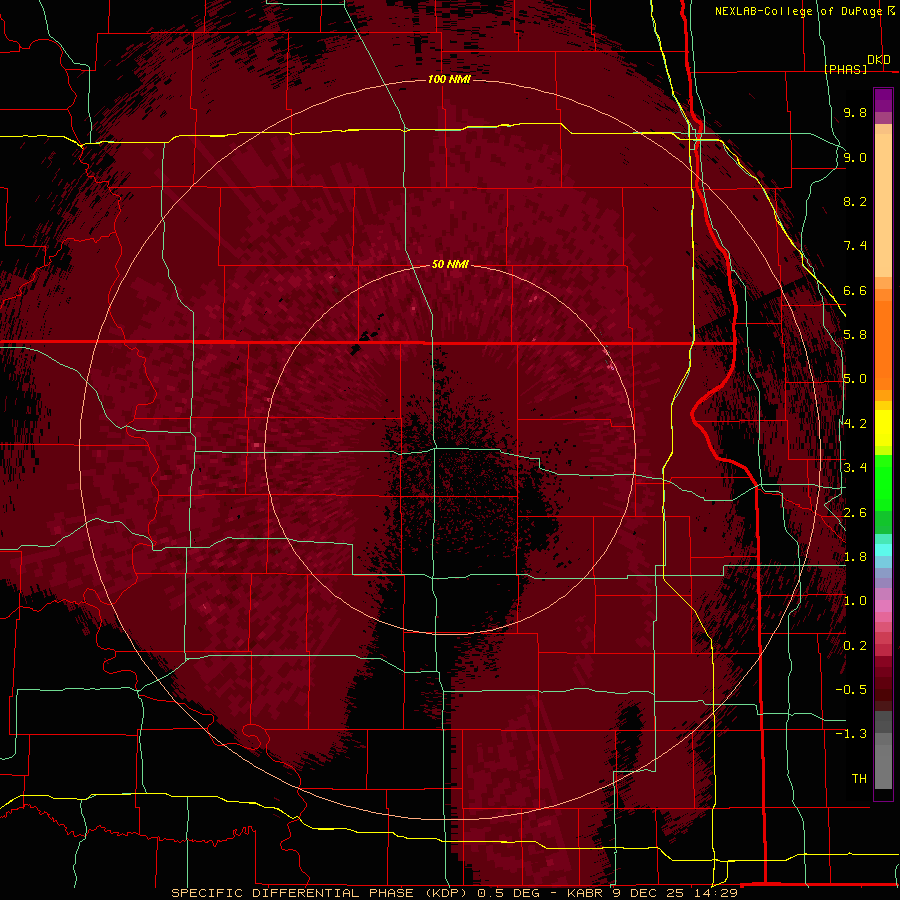Click the -1.3 value on the color scale
Image resolution: width=900 pixels, height=900 pixels.
tap(851, 734)
